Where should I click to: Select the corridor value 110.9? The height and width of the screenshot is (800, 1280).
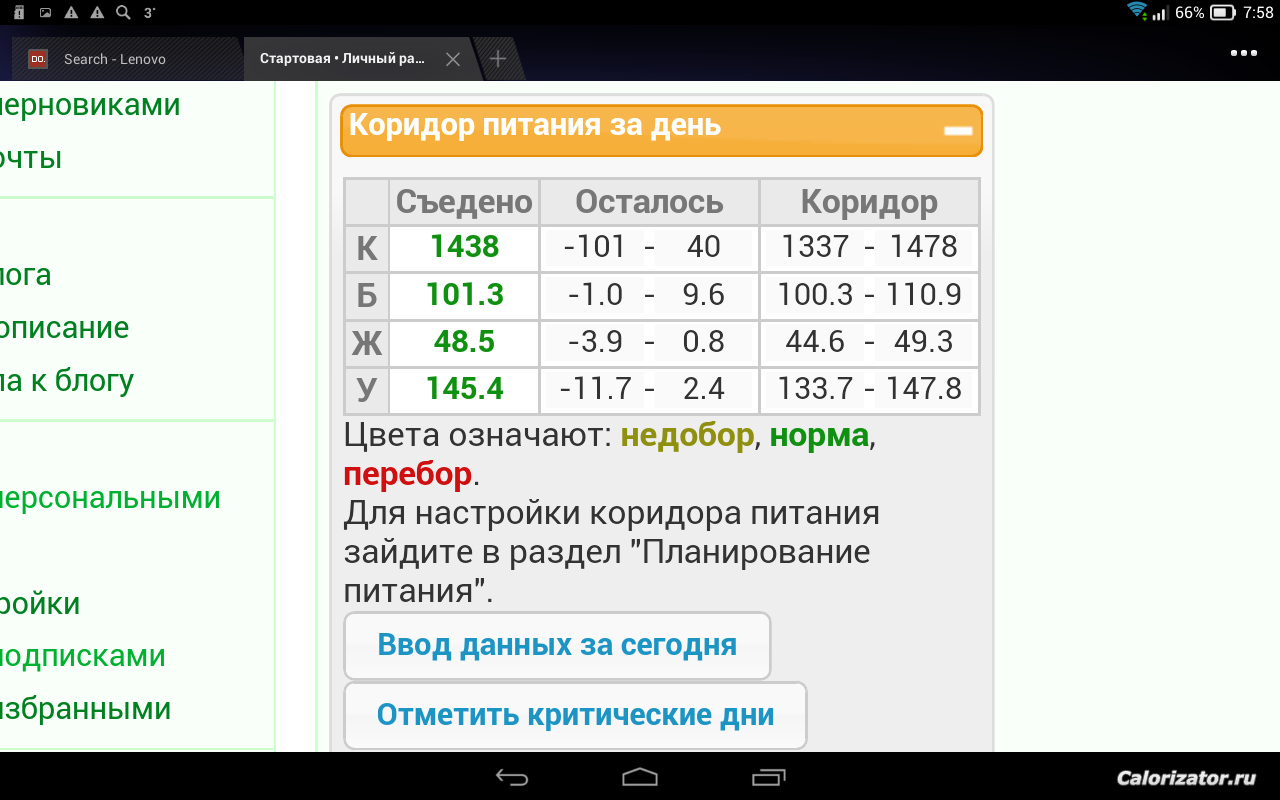[923, 294]
